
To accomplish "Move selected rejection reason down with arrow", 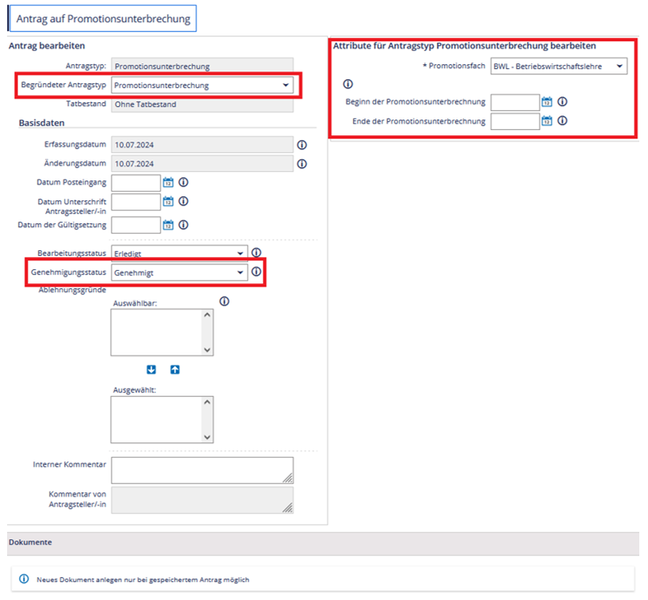I will coord(152,370).
